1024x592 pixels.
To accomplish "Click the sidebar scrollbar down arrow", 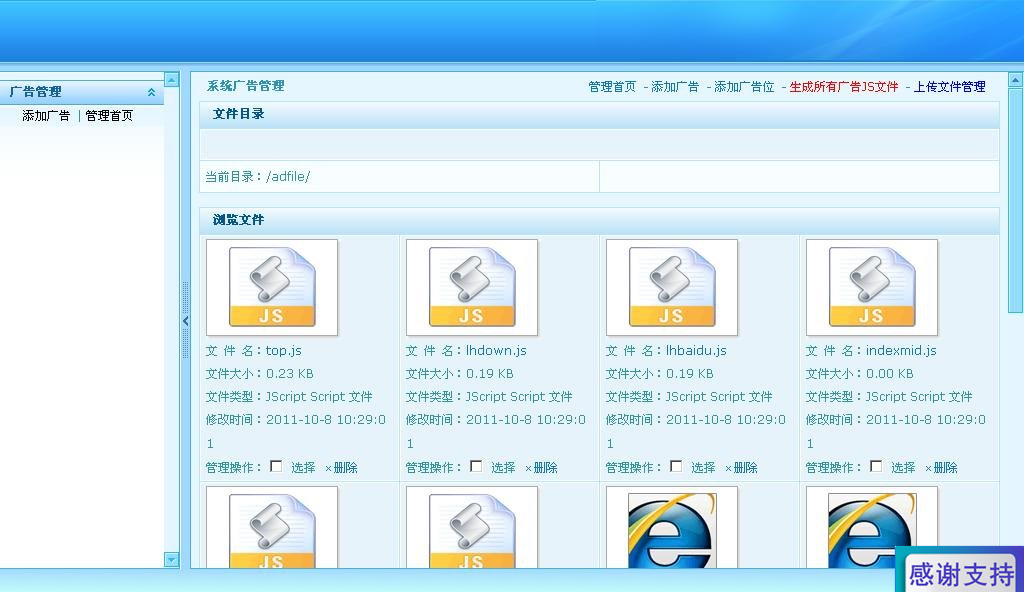I will 172,560.
